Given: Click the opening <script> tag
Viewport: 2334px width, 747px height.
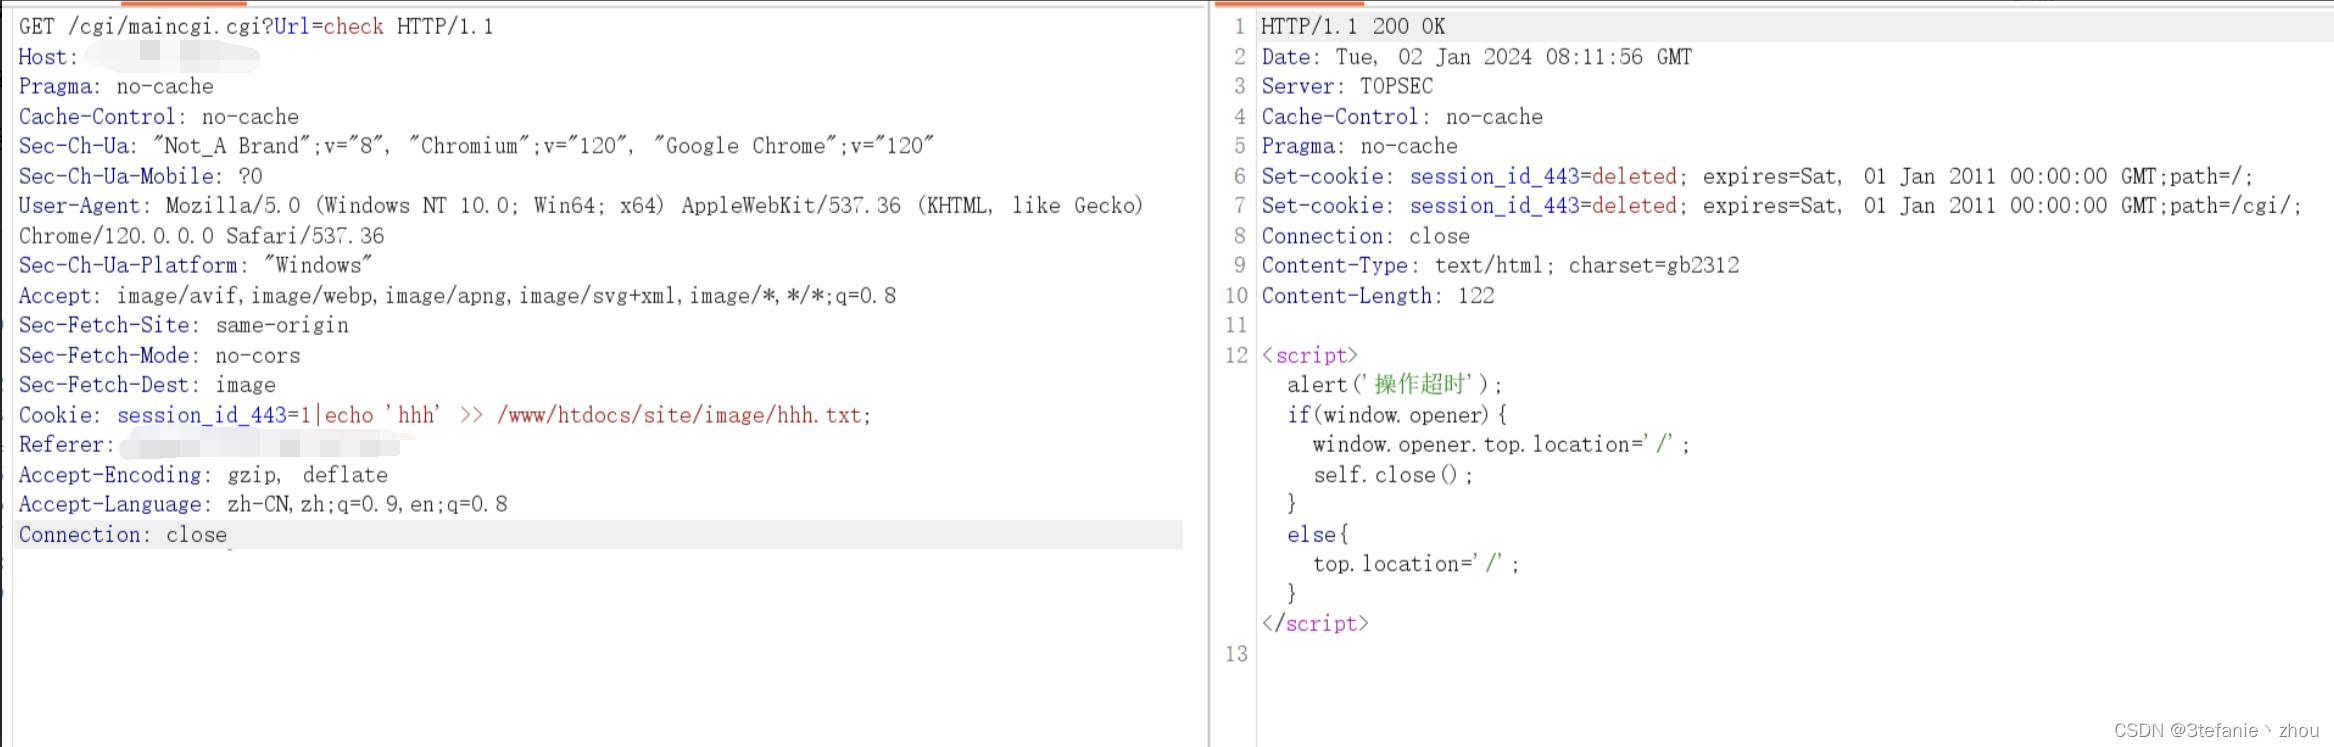Looking at the screenshot, I should (x=1310, y=356).
